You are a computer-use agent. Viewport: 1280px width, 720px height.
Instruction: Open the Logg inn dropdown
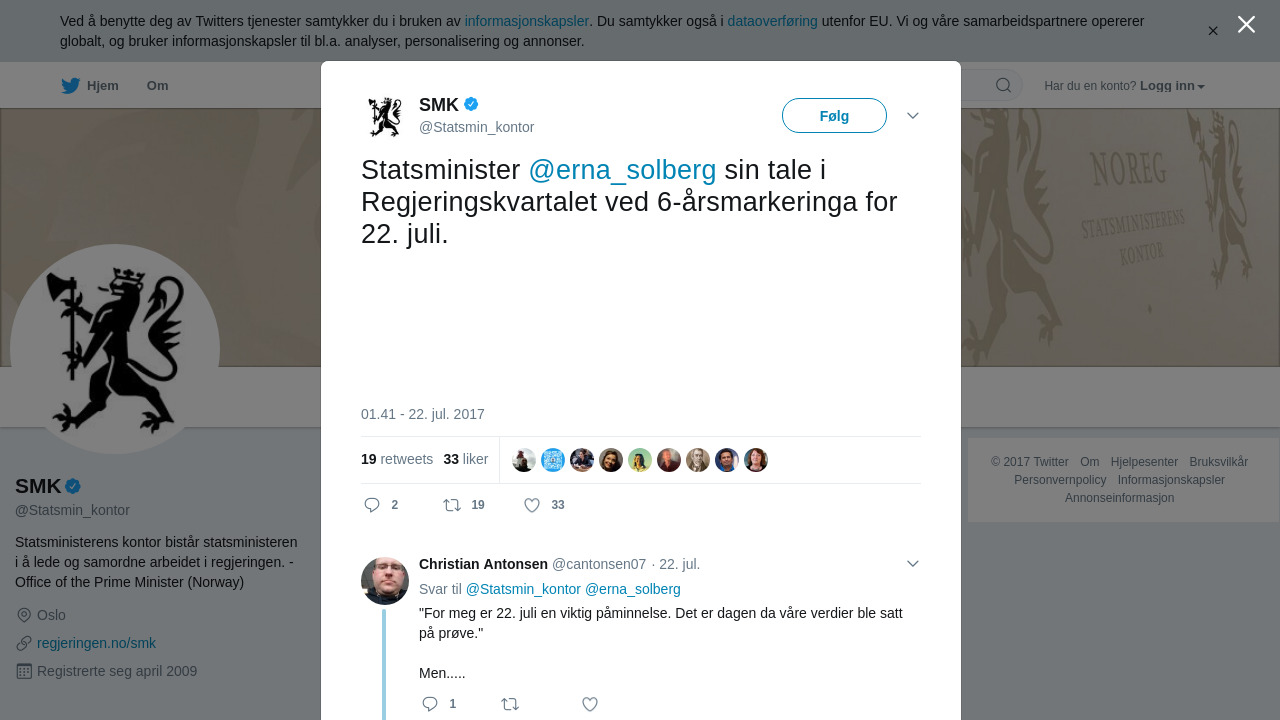[x=1172, y=86]
